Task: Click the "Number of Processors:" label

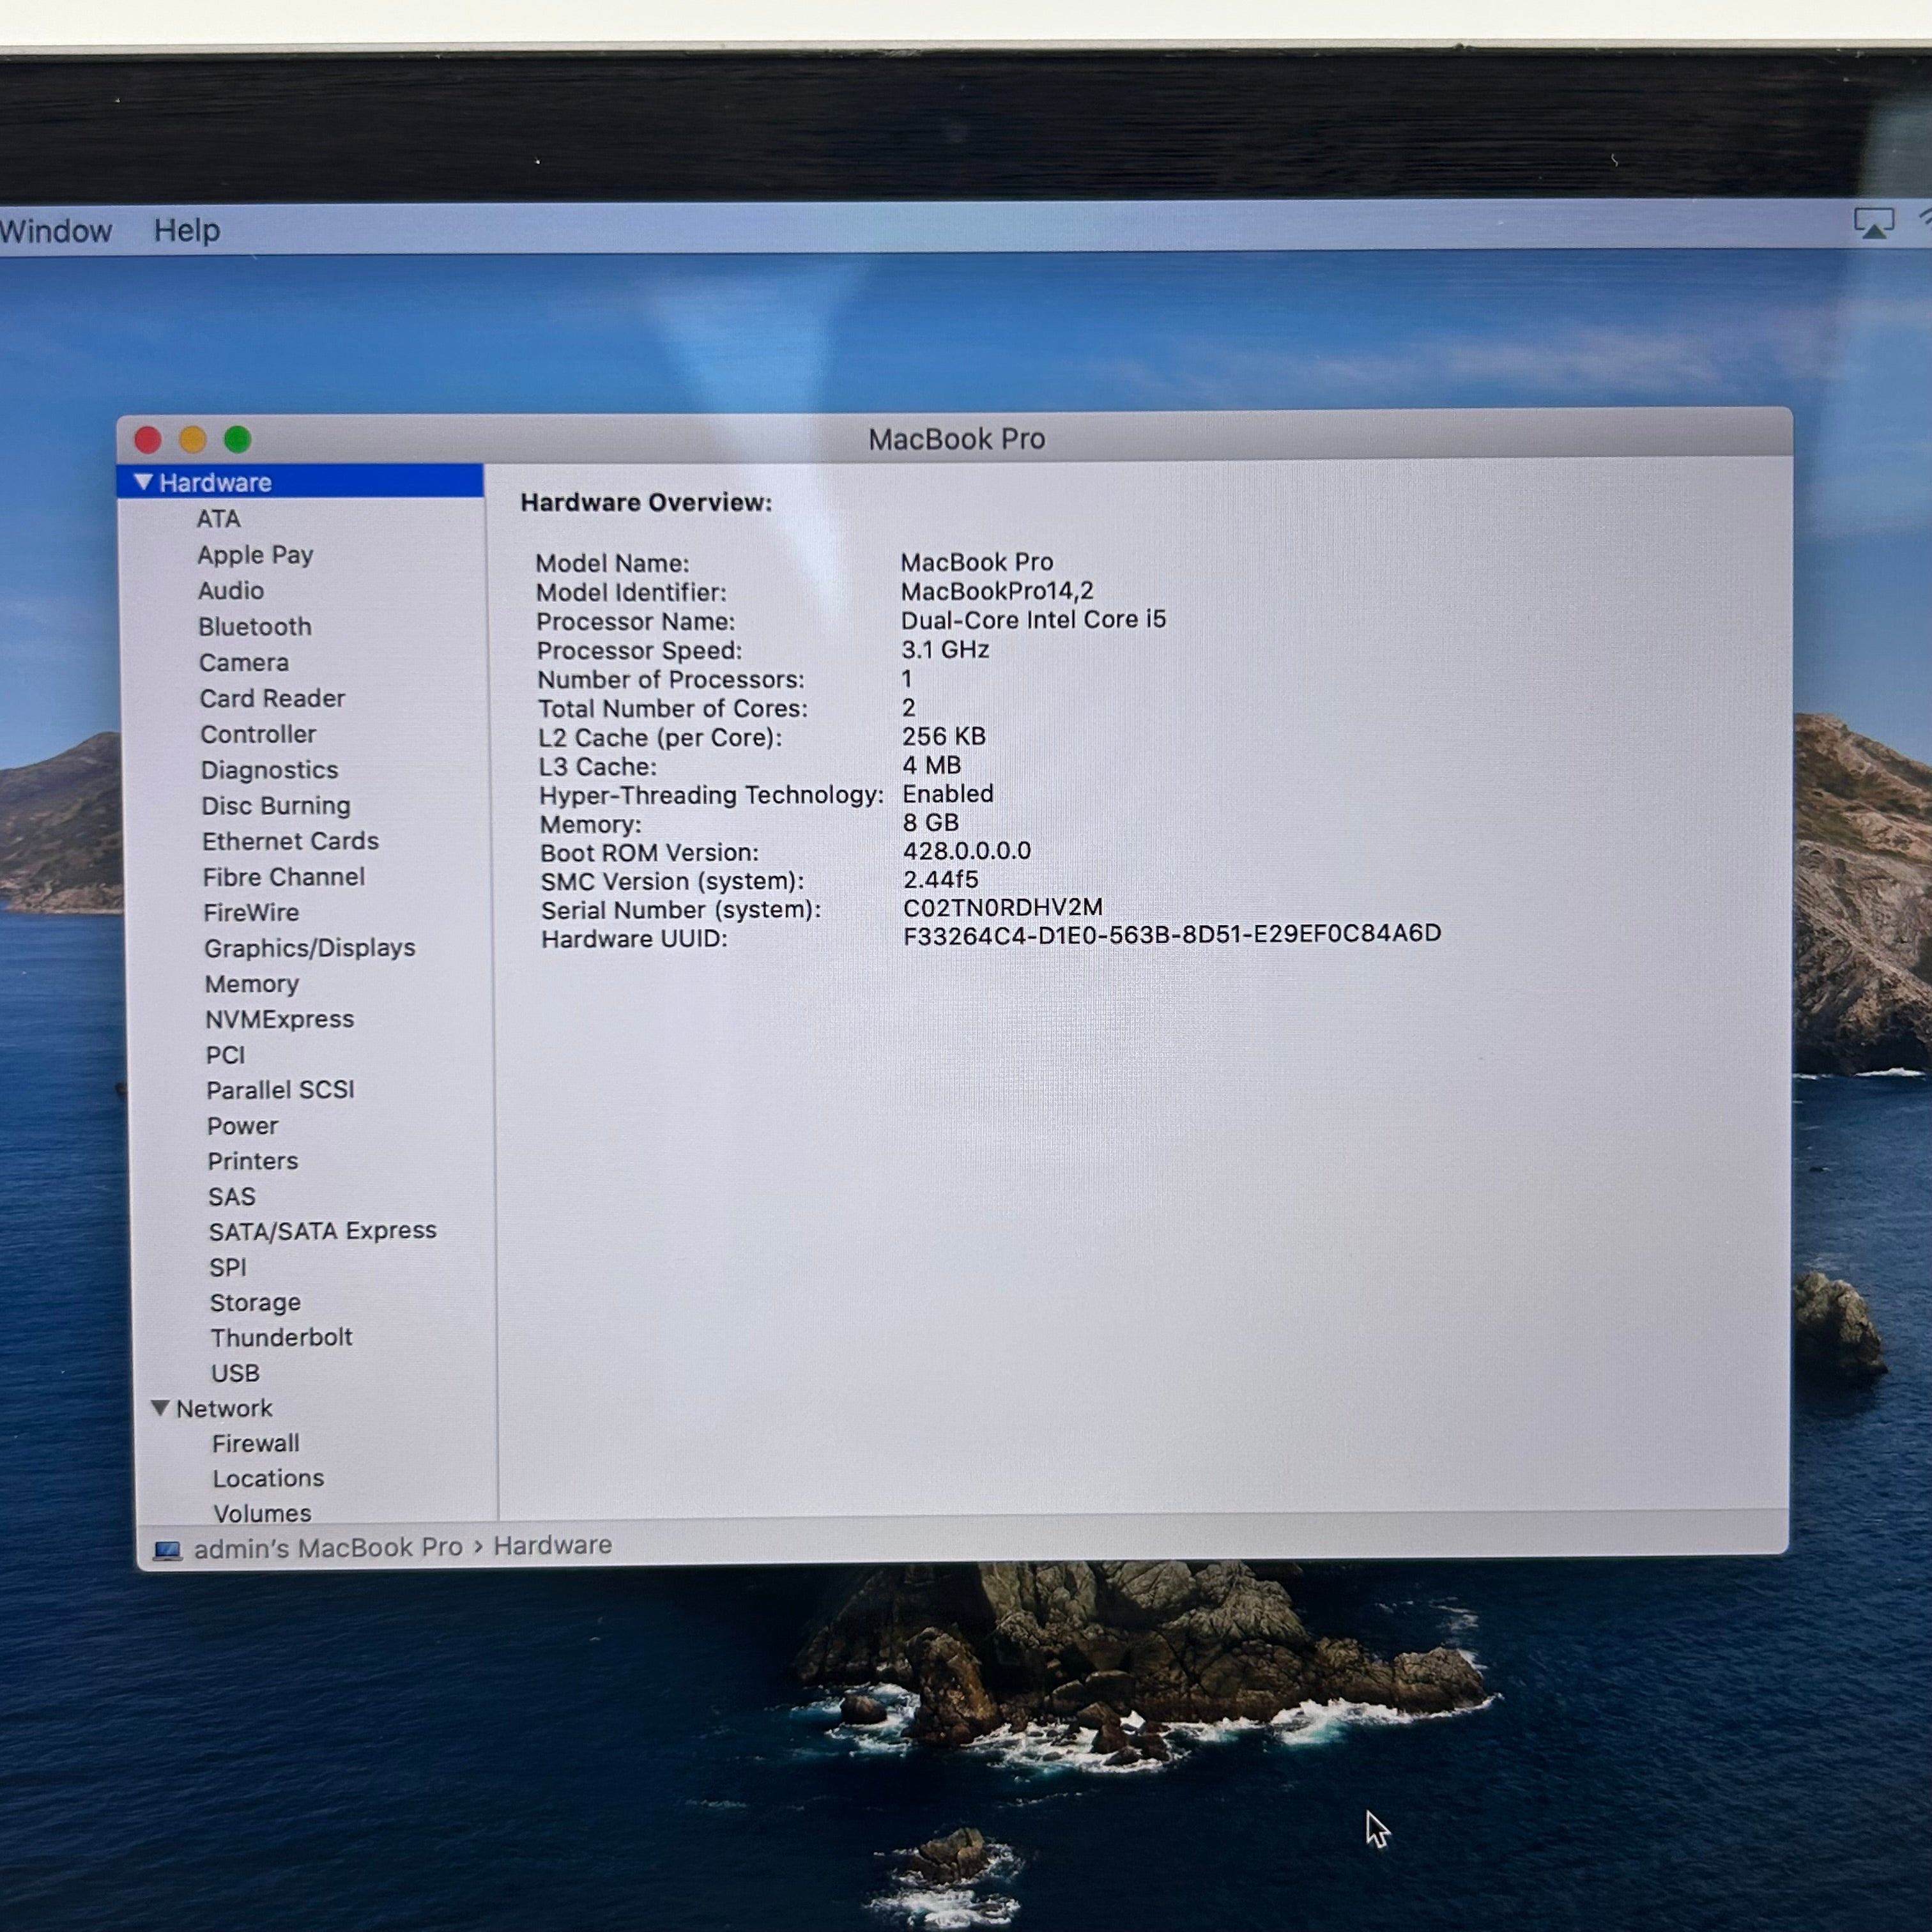Action: [x=671, y=679]
